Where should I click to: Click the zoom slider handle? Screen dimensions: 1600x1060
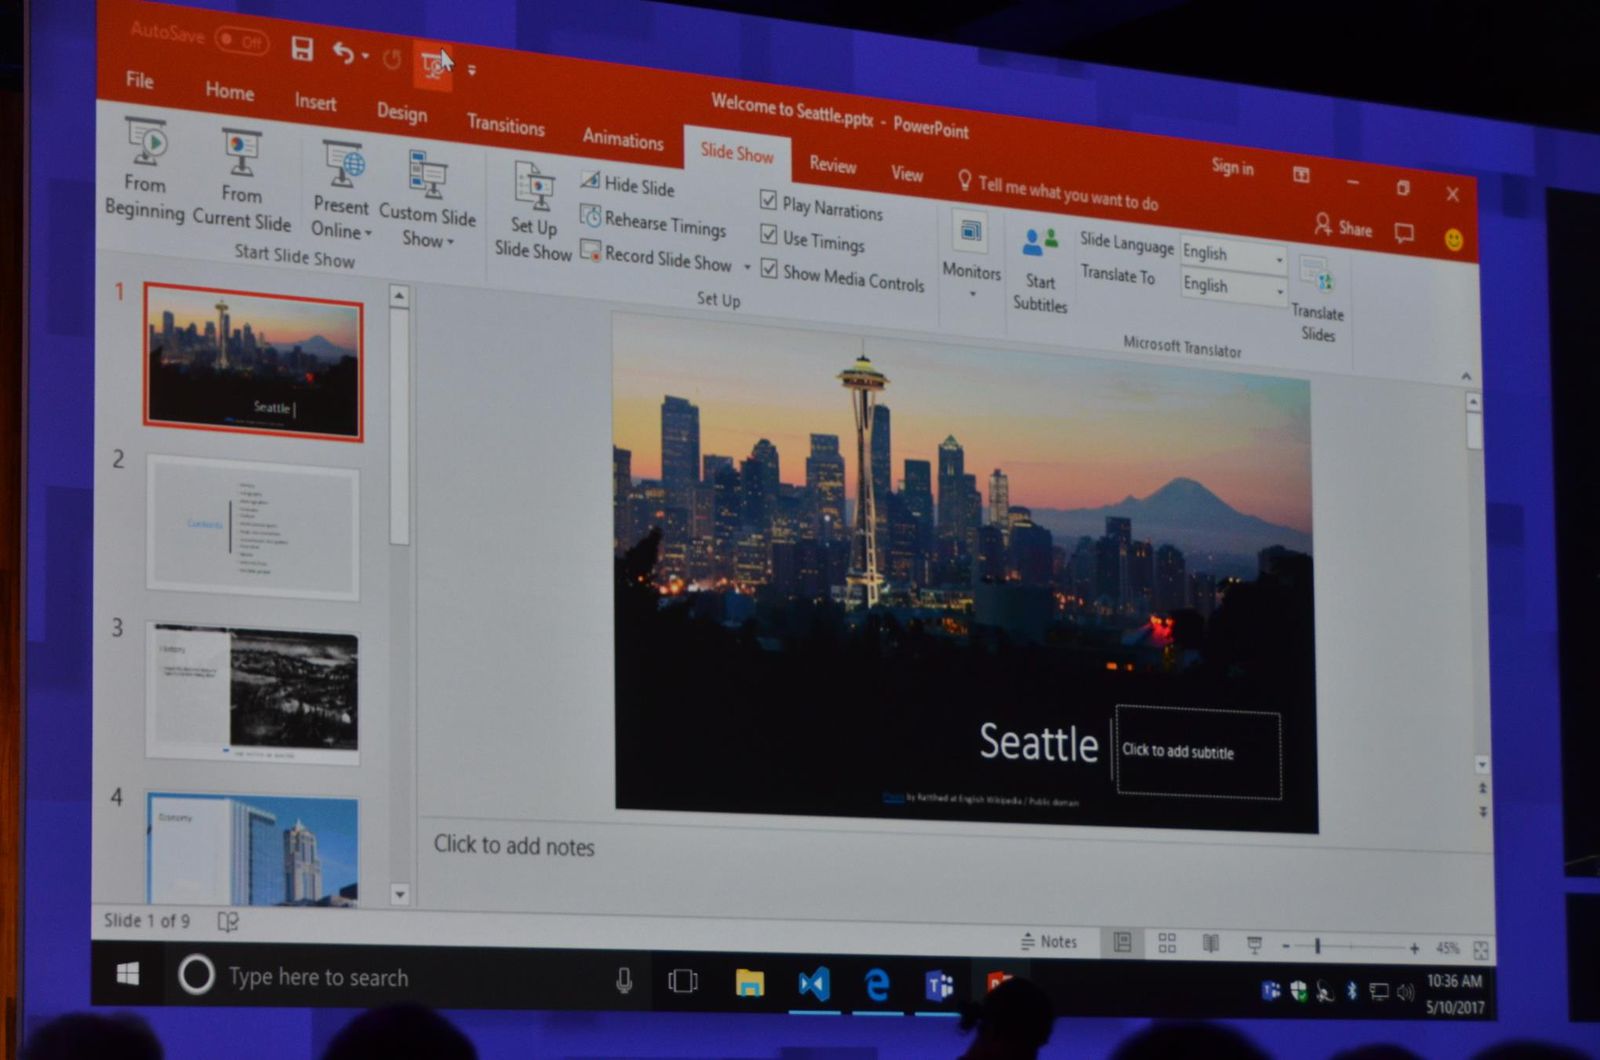coord(1317,946)
